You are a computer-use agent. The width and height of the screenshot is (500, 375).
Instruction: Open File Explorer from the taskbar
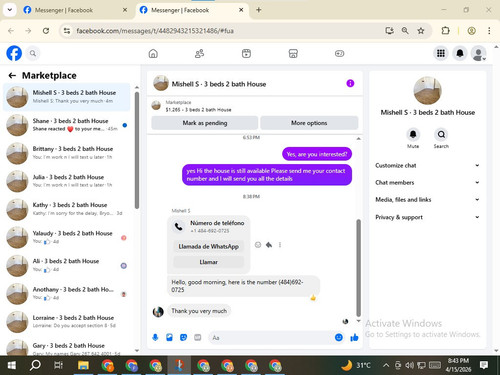[x=83, y=365]
